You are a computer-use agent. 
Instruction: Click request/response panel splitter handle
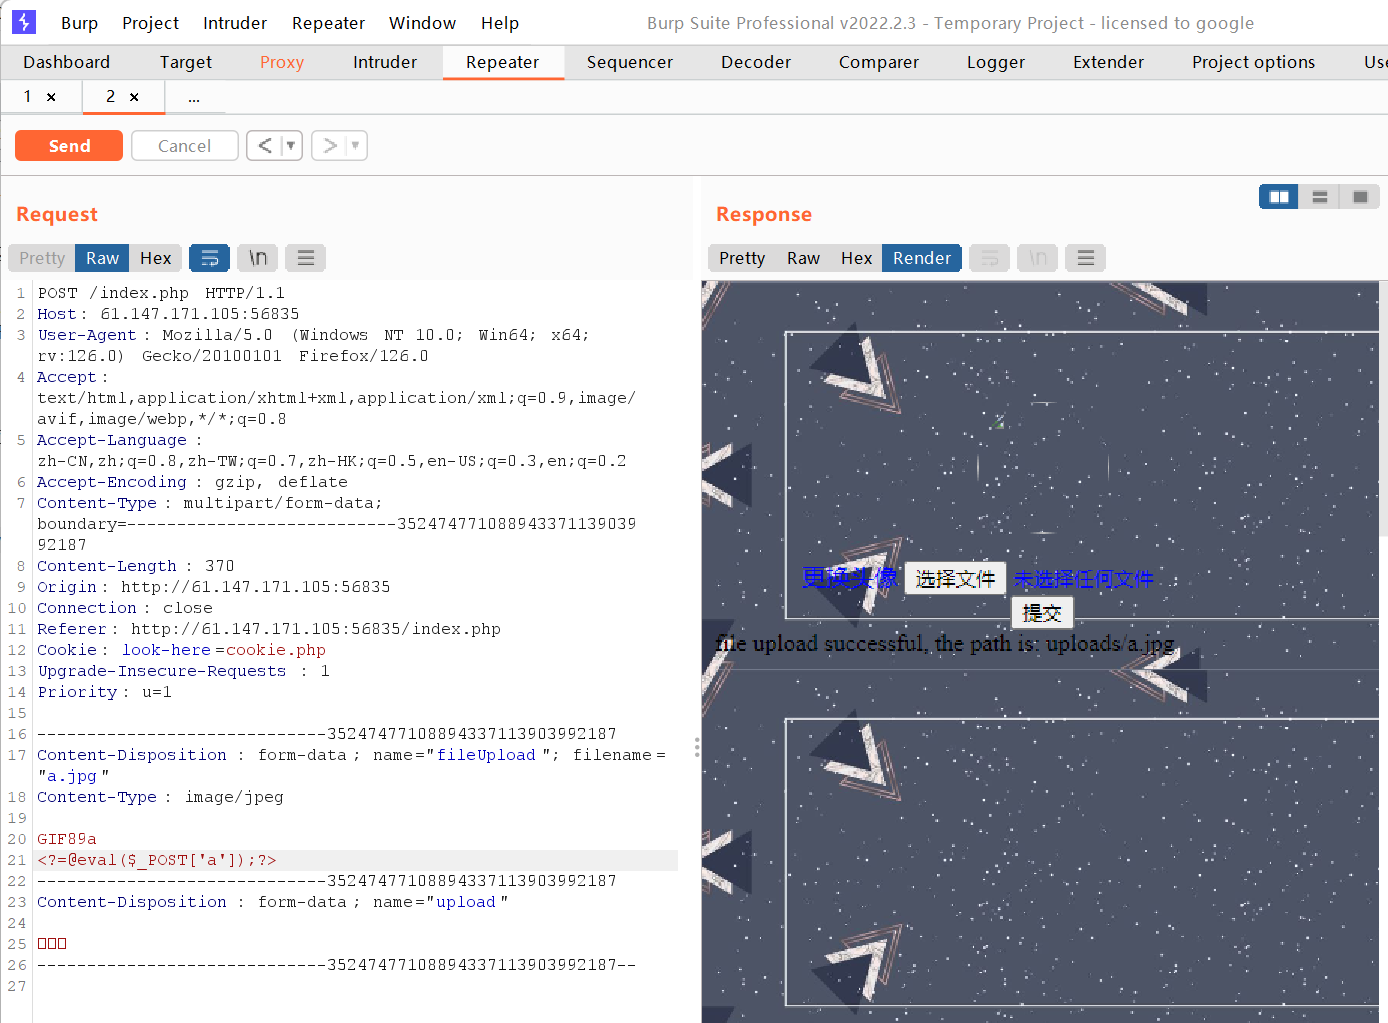point(697,748)
